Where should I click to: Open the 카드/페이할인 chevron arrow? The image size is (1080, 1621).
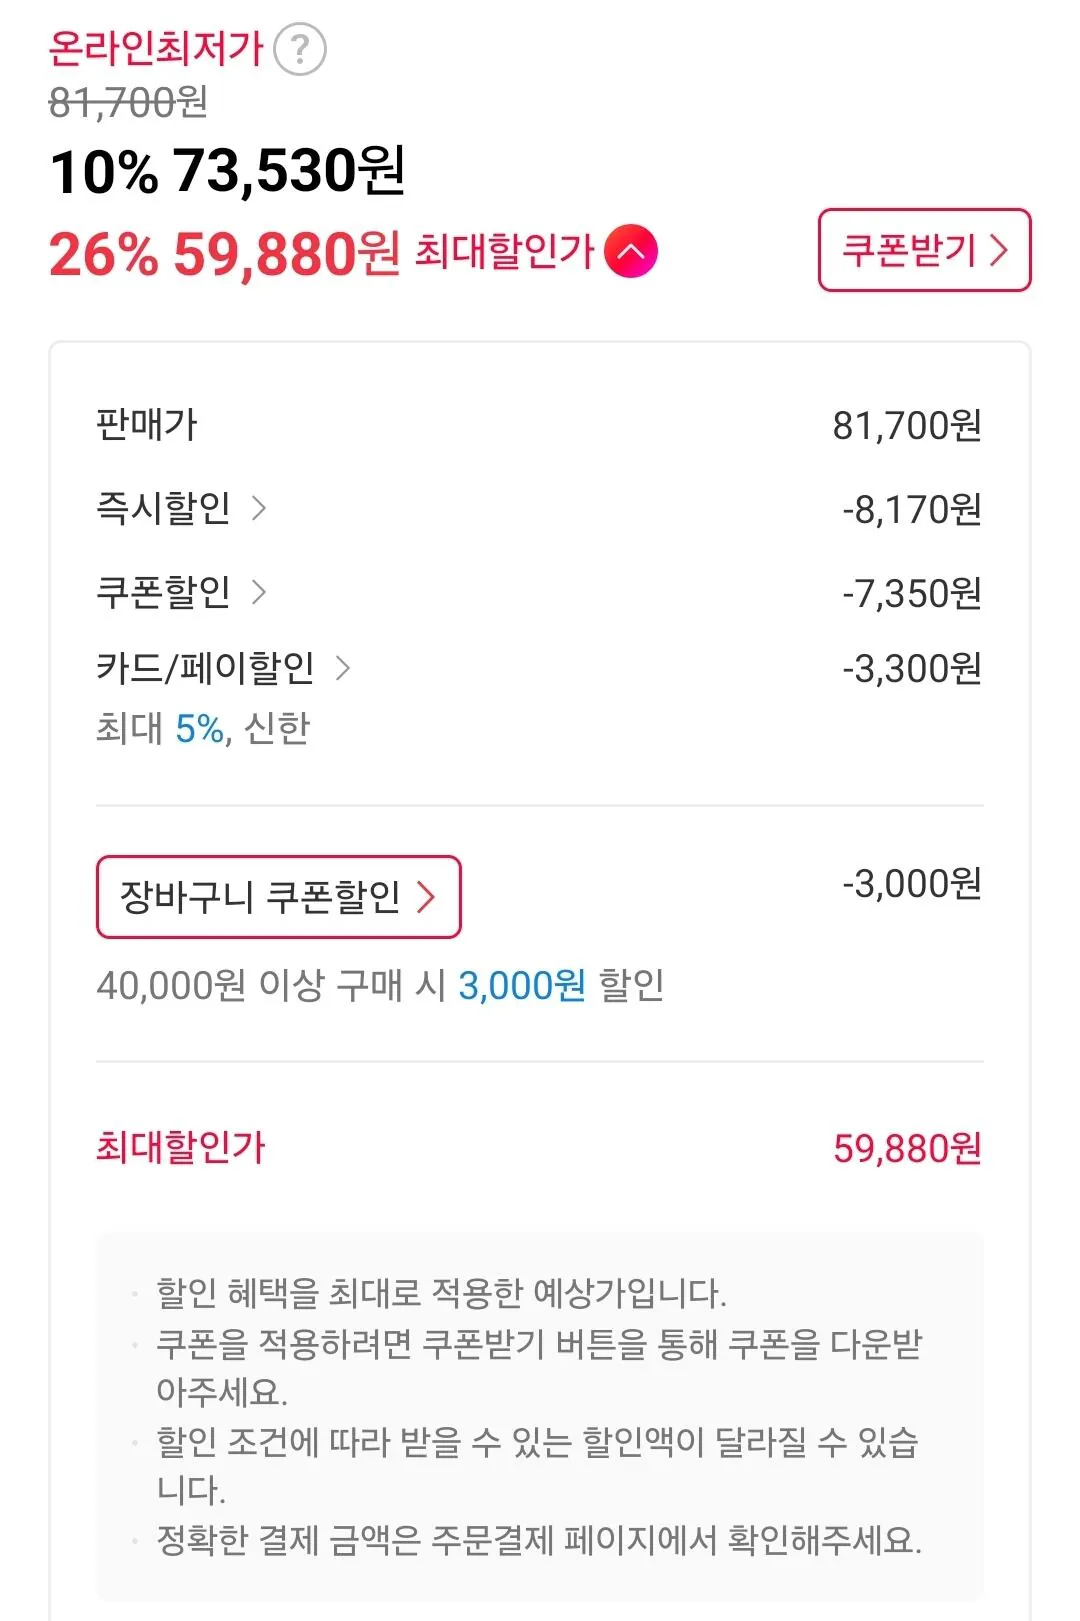point(343,668)
